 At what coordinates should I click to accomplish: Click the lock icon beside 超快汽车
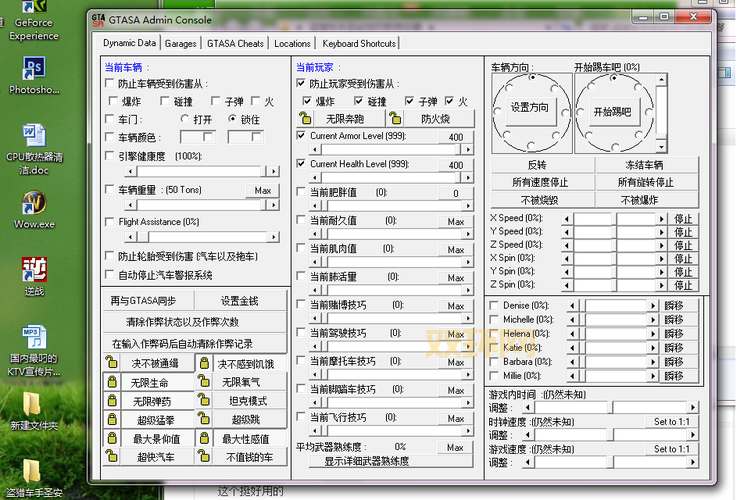pyautogui.click(x=112, y=456)
